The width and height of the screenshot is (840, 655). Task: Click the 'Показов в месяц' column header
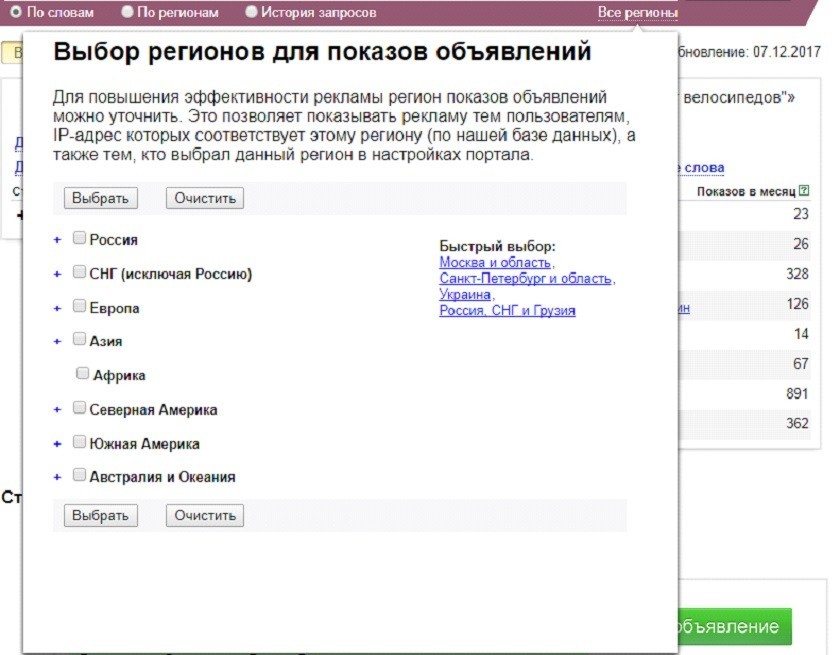pyautogui.click(x=746, y=191)
